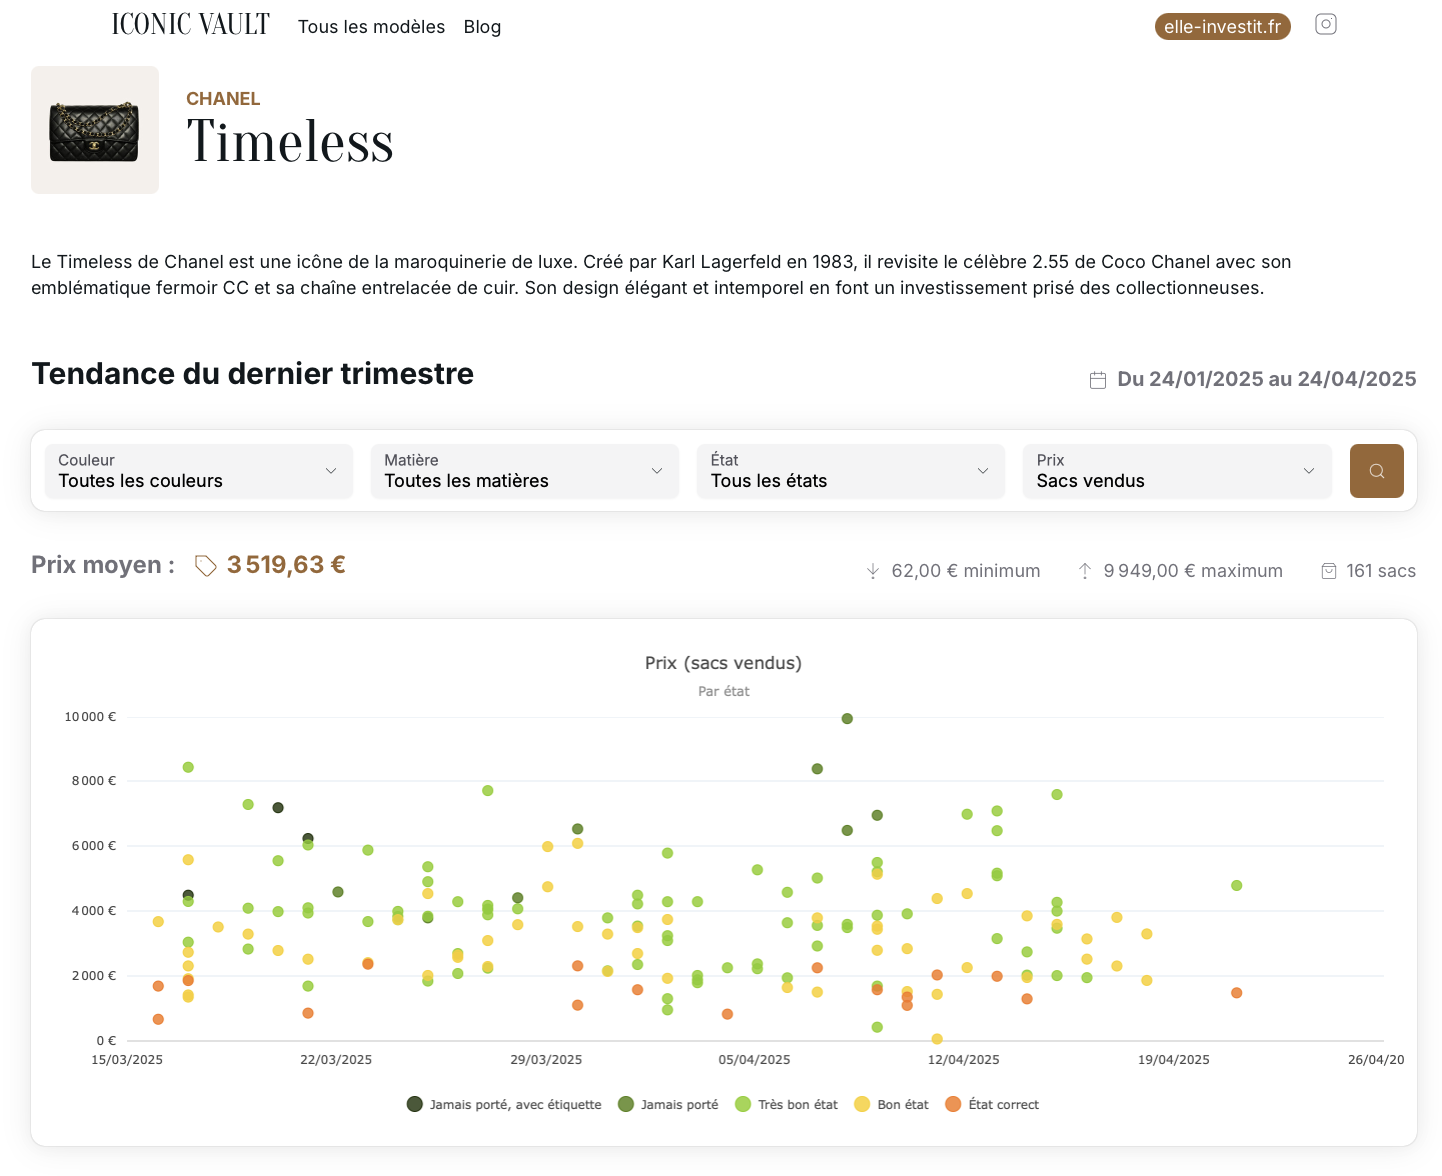Click the Chanel Timeless bag thumbnail
The height and width of the screenshot is (1176, 1442).
click(95, 130)
